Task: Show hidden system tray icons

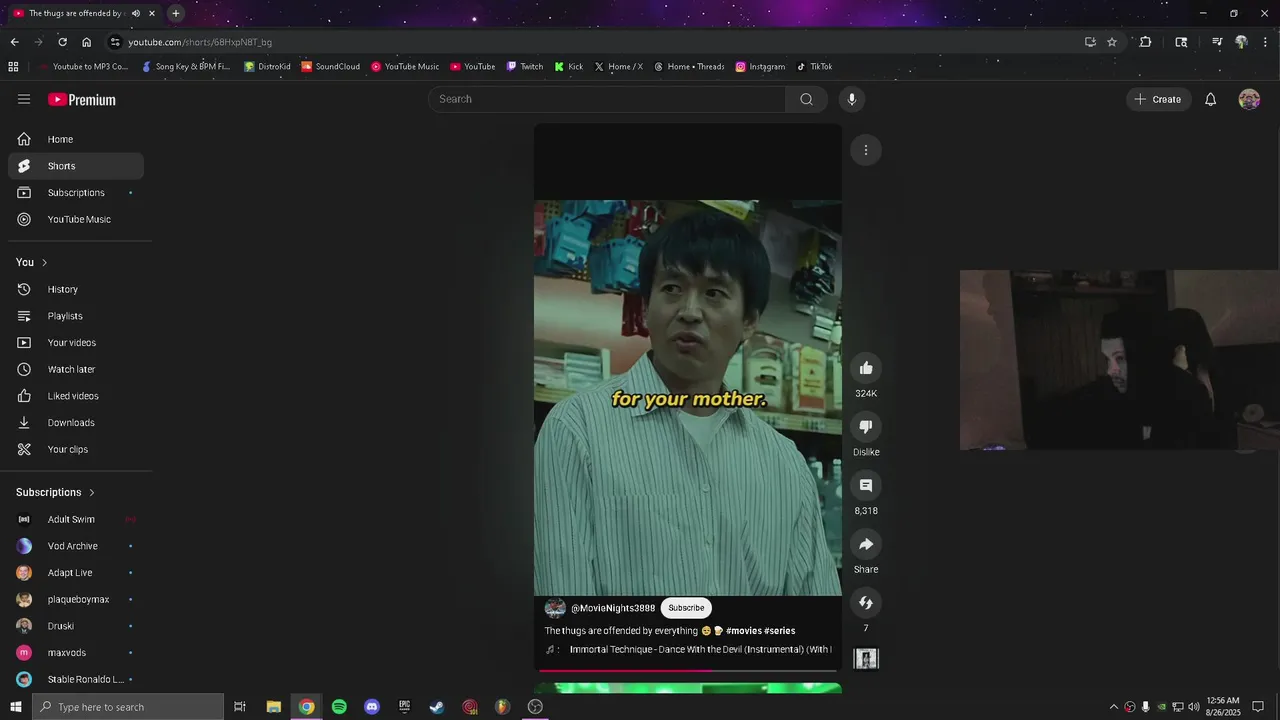Action: coord(1113,707)
